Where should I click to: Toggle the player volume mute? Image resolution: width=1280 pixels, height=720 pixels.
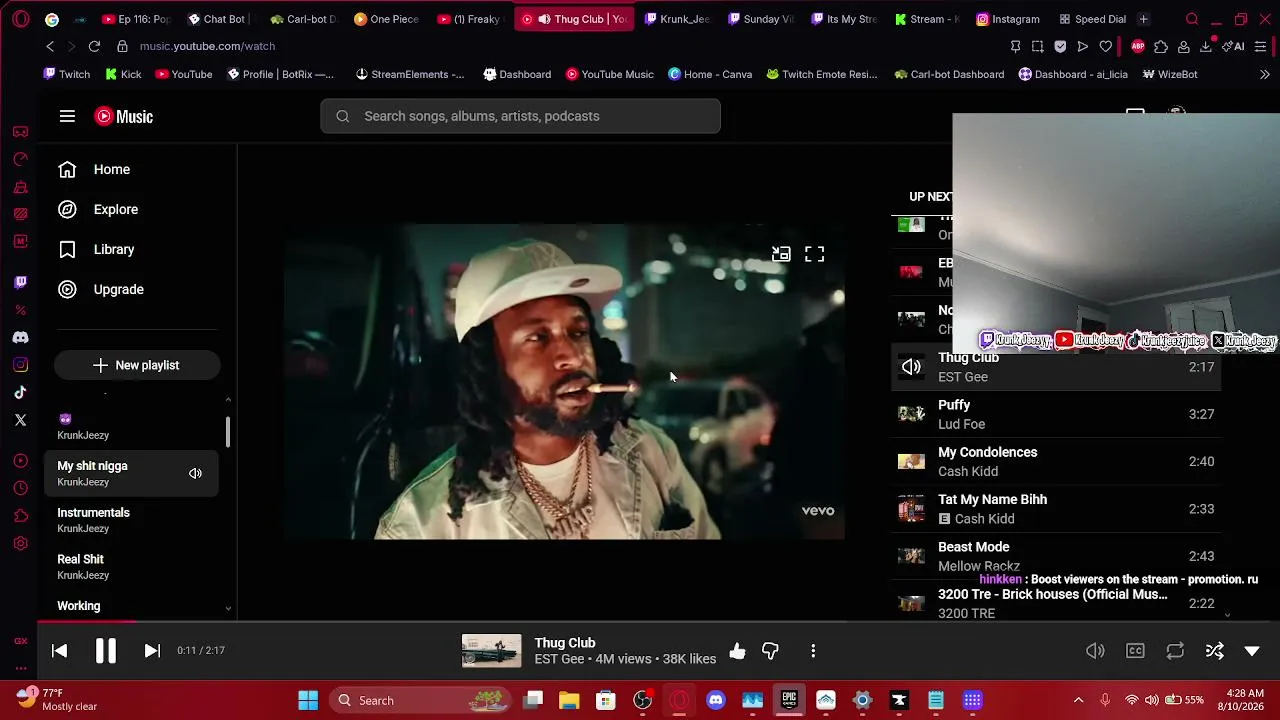pyautogui.click(x=1095, y=651)
